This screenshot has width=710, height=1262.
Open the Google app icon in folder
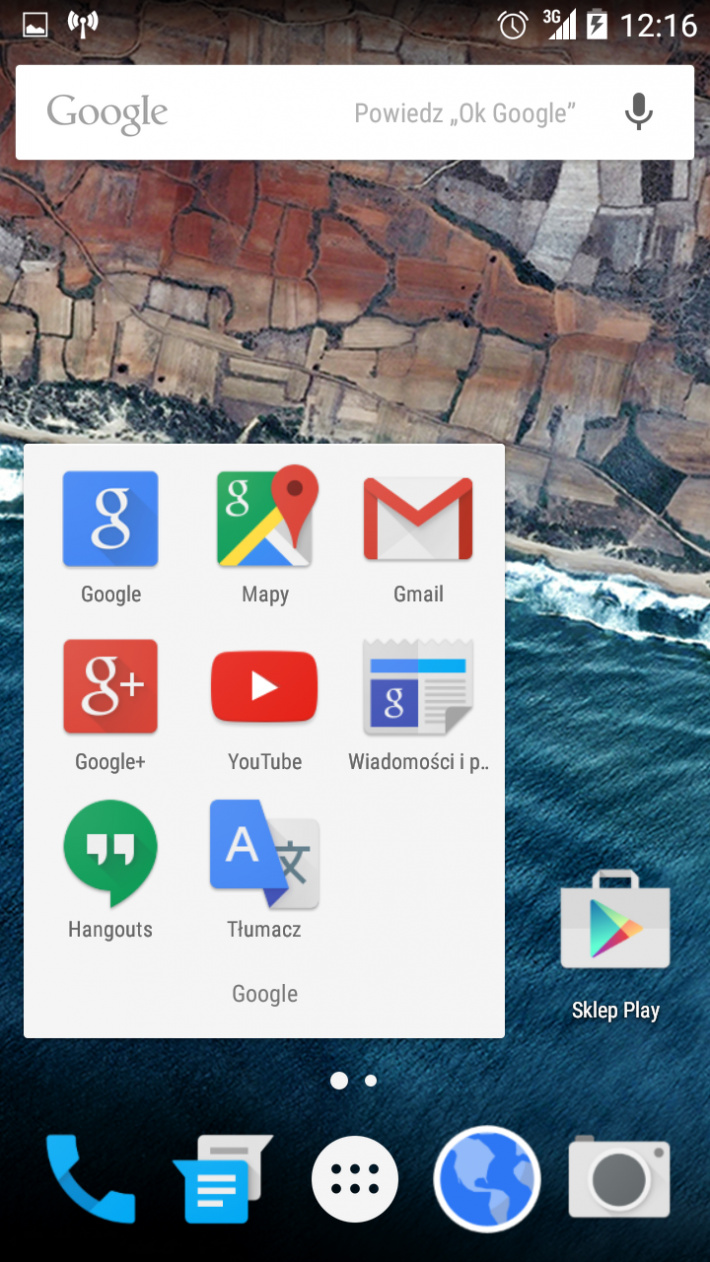tap(110, 519)
